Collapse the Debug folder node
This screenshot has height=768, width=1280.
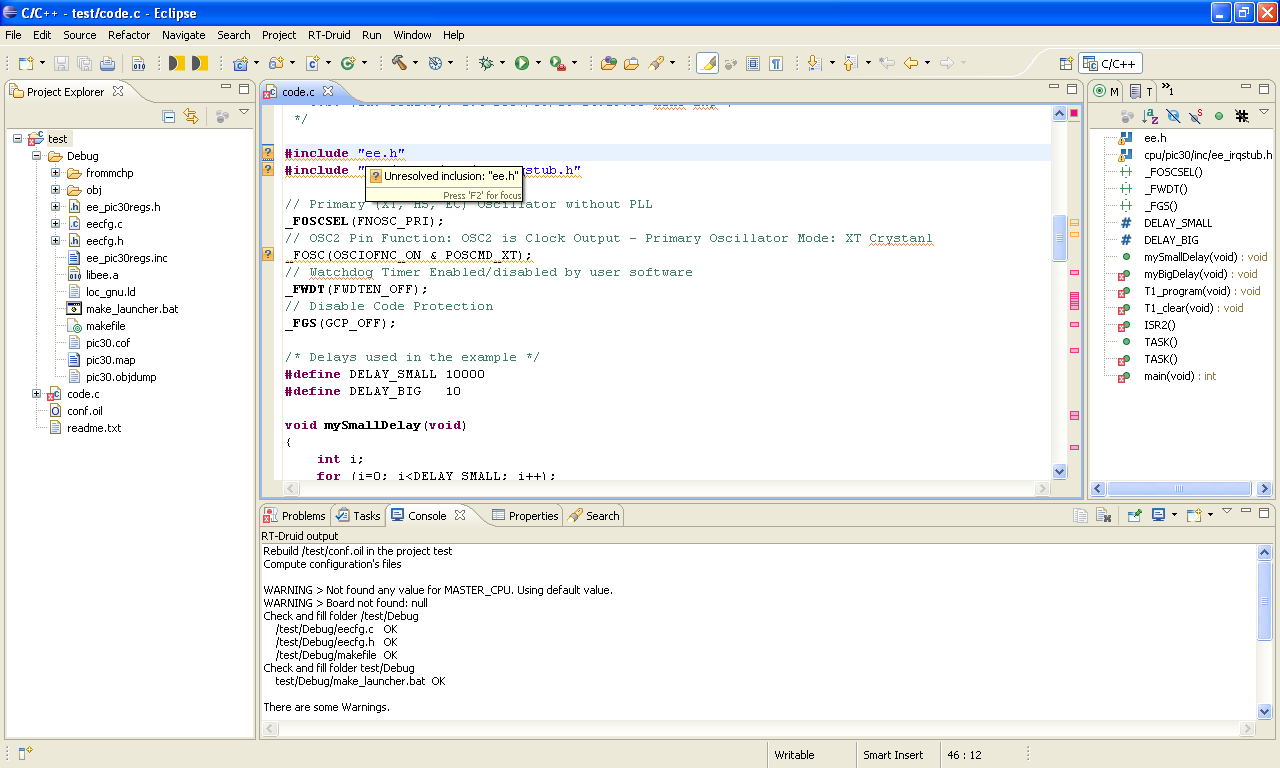coord(37,156)
